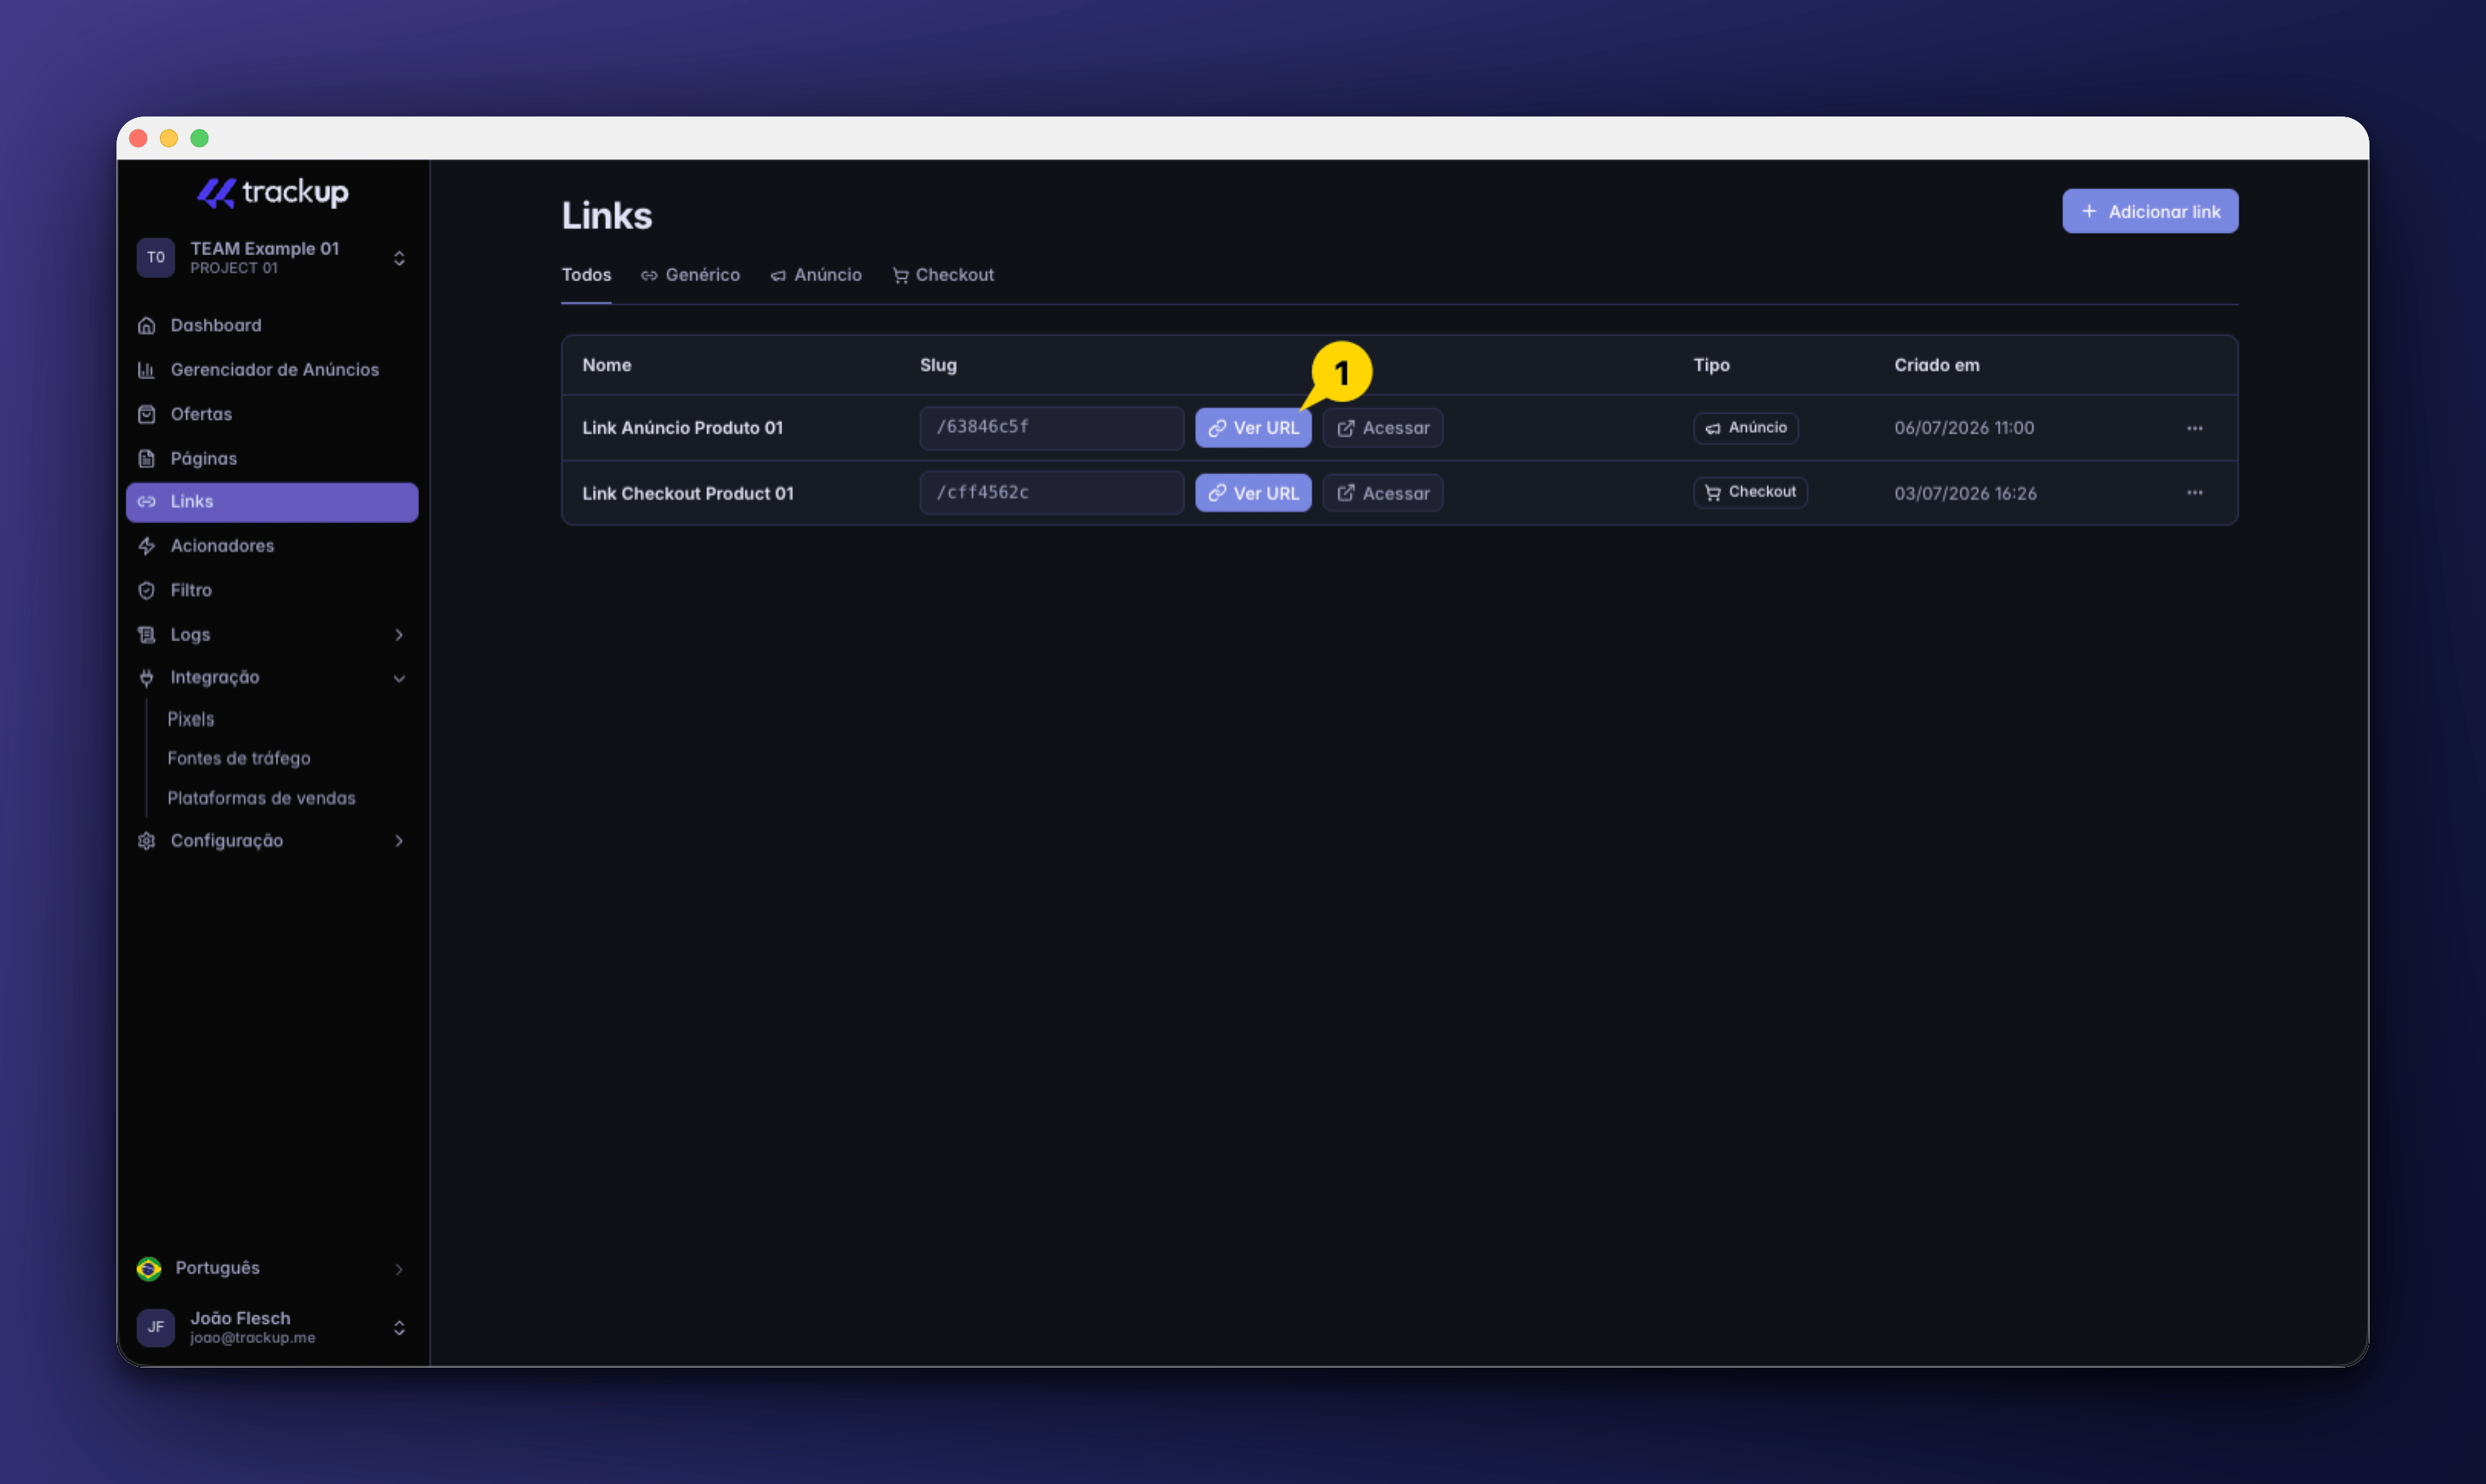The width and height of the screenshot is (2486, 1484).
Task: Click slug field /63846c5f
Action: point(1051,427)
